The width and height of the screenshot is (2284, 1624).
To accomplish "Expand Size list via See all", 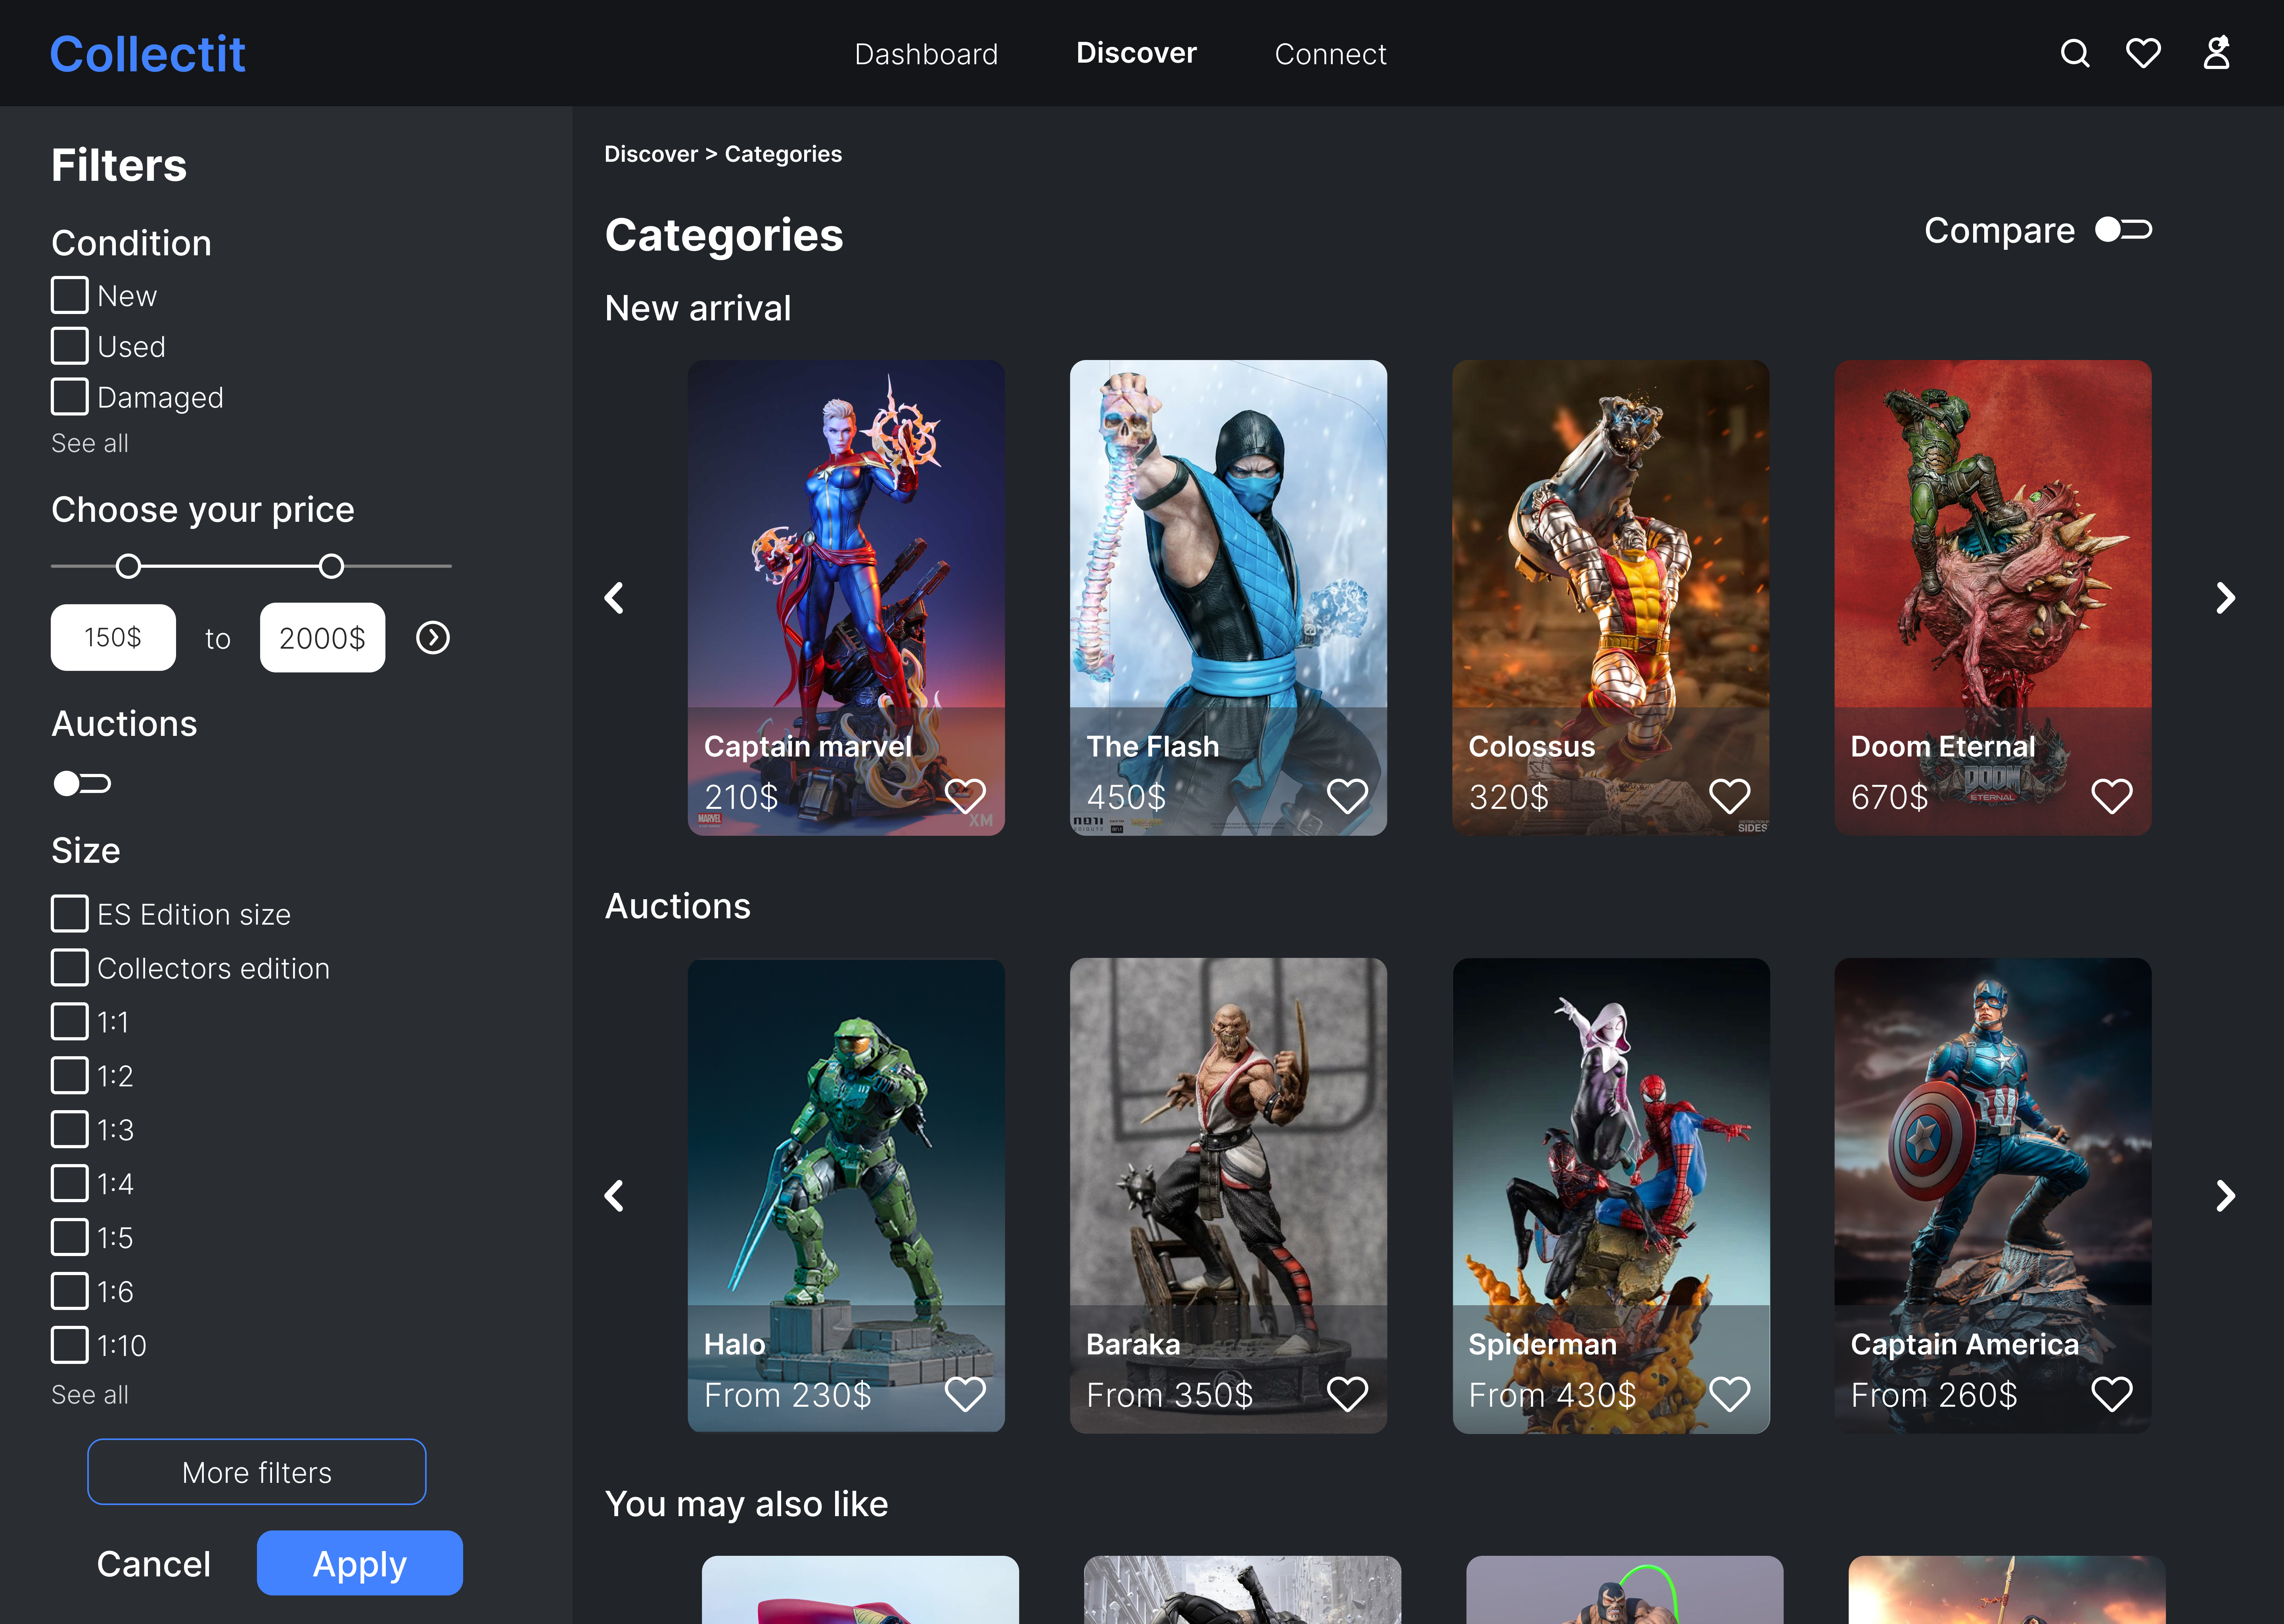I will tap(90, 1395).
